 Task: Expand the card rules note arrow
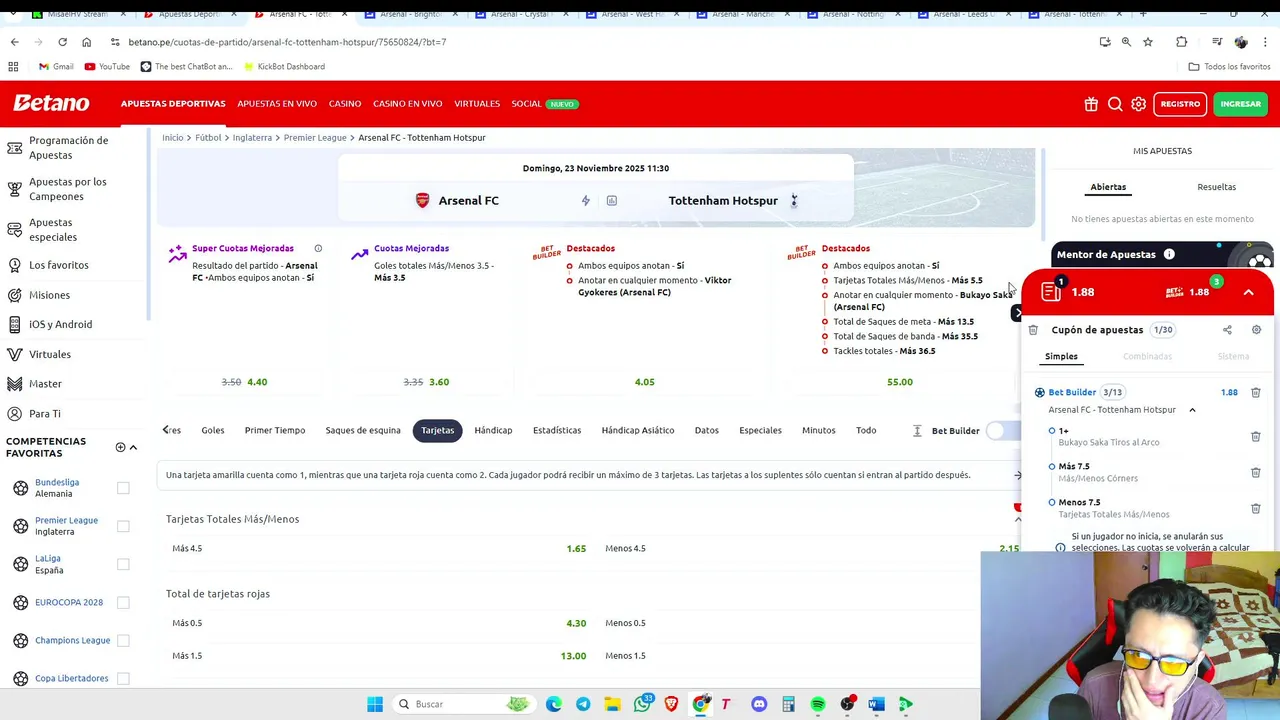tap(1018, 475)
